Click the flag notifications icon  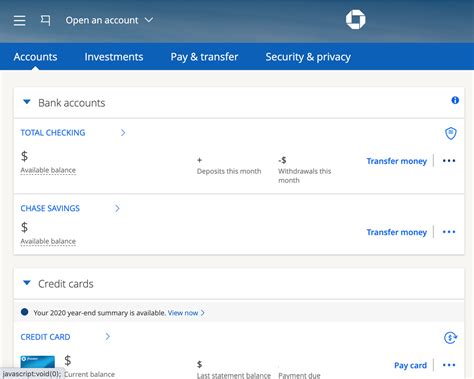[45, 20]
